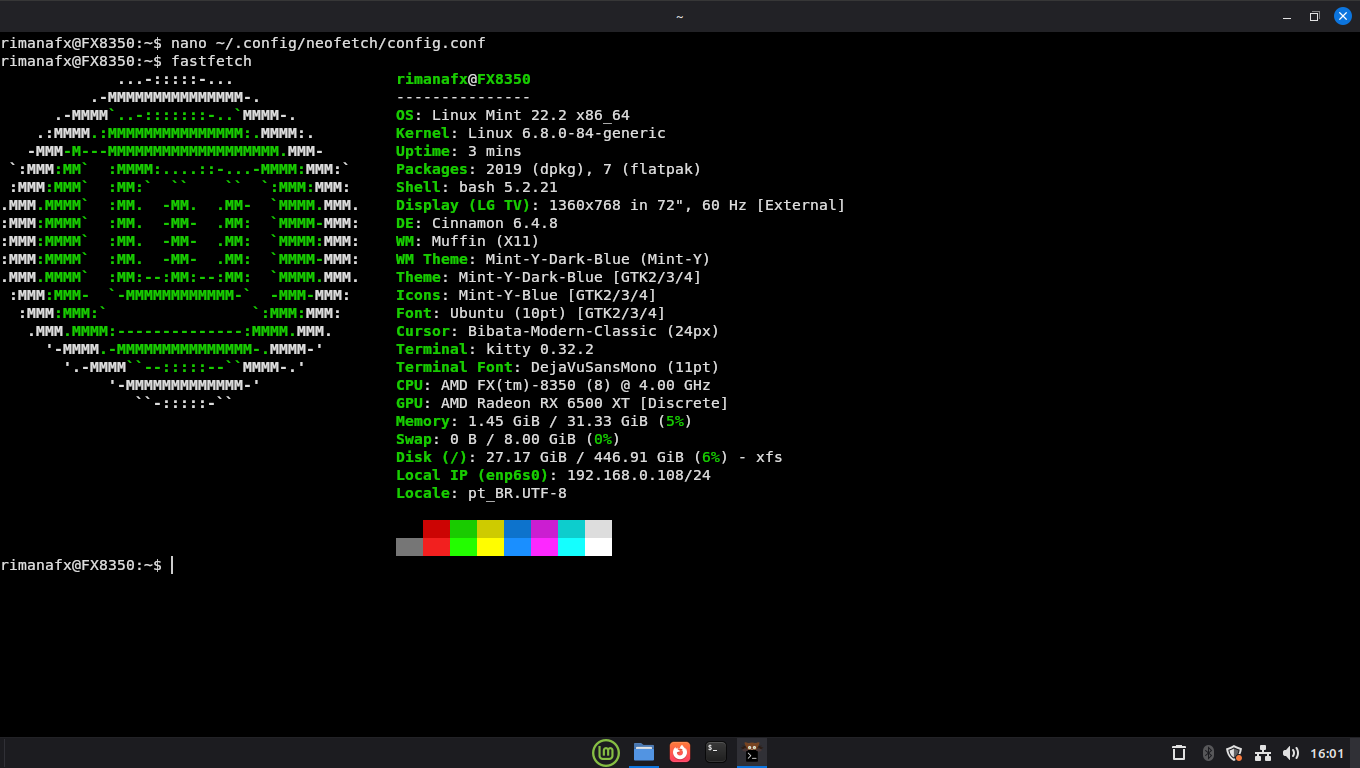Open the calendar from the 16:01 clock

pos(1327,753)
